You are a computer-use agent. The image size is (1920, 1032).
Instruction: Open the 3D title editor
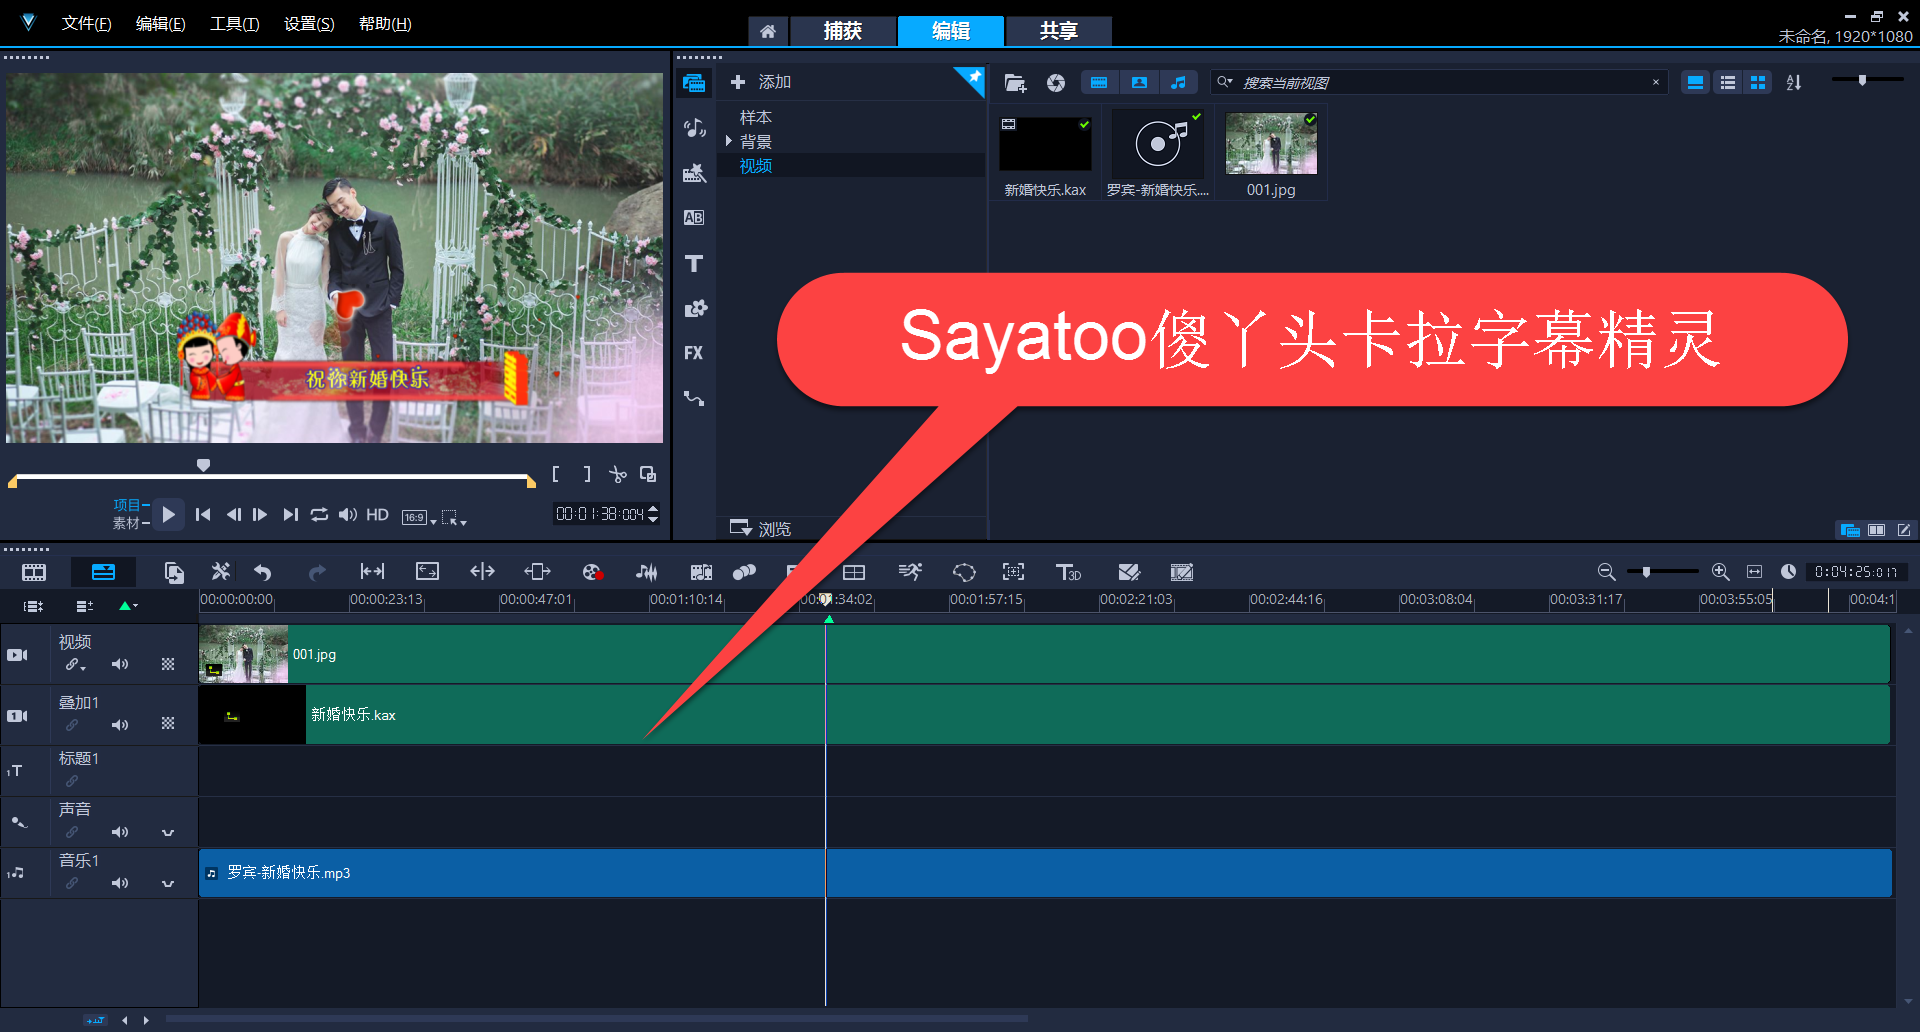click(1069, 572)
